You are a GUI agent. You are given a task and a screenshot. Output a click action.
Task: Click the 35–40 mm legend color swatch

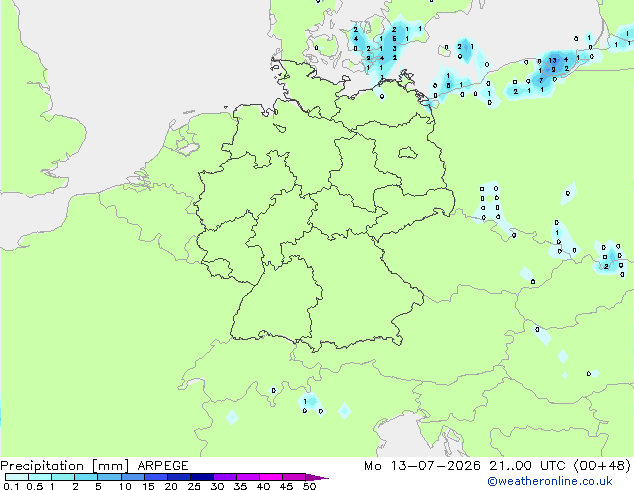[x=247, y=477]
